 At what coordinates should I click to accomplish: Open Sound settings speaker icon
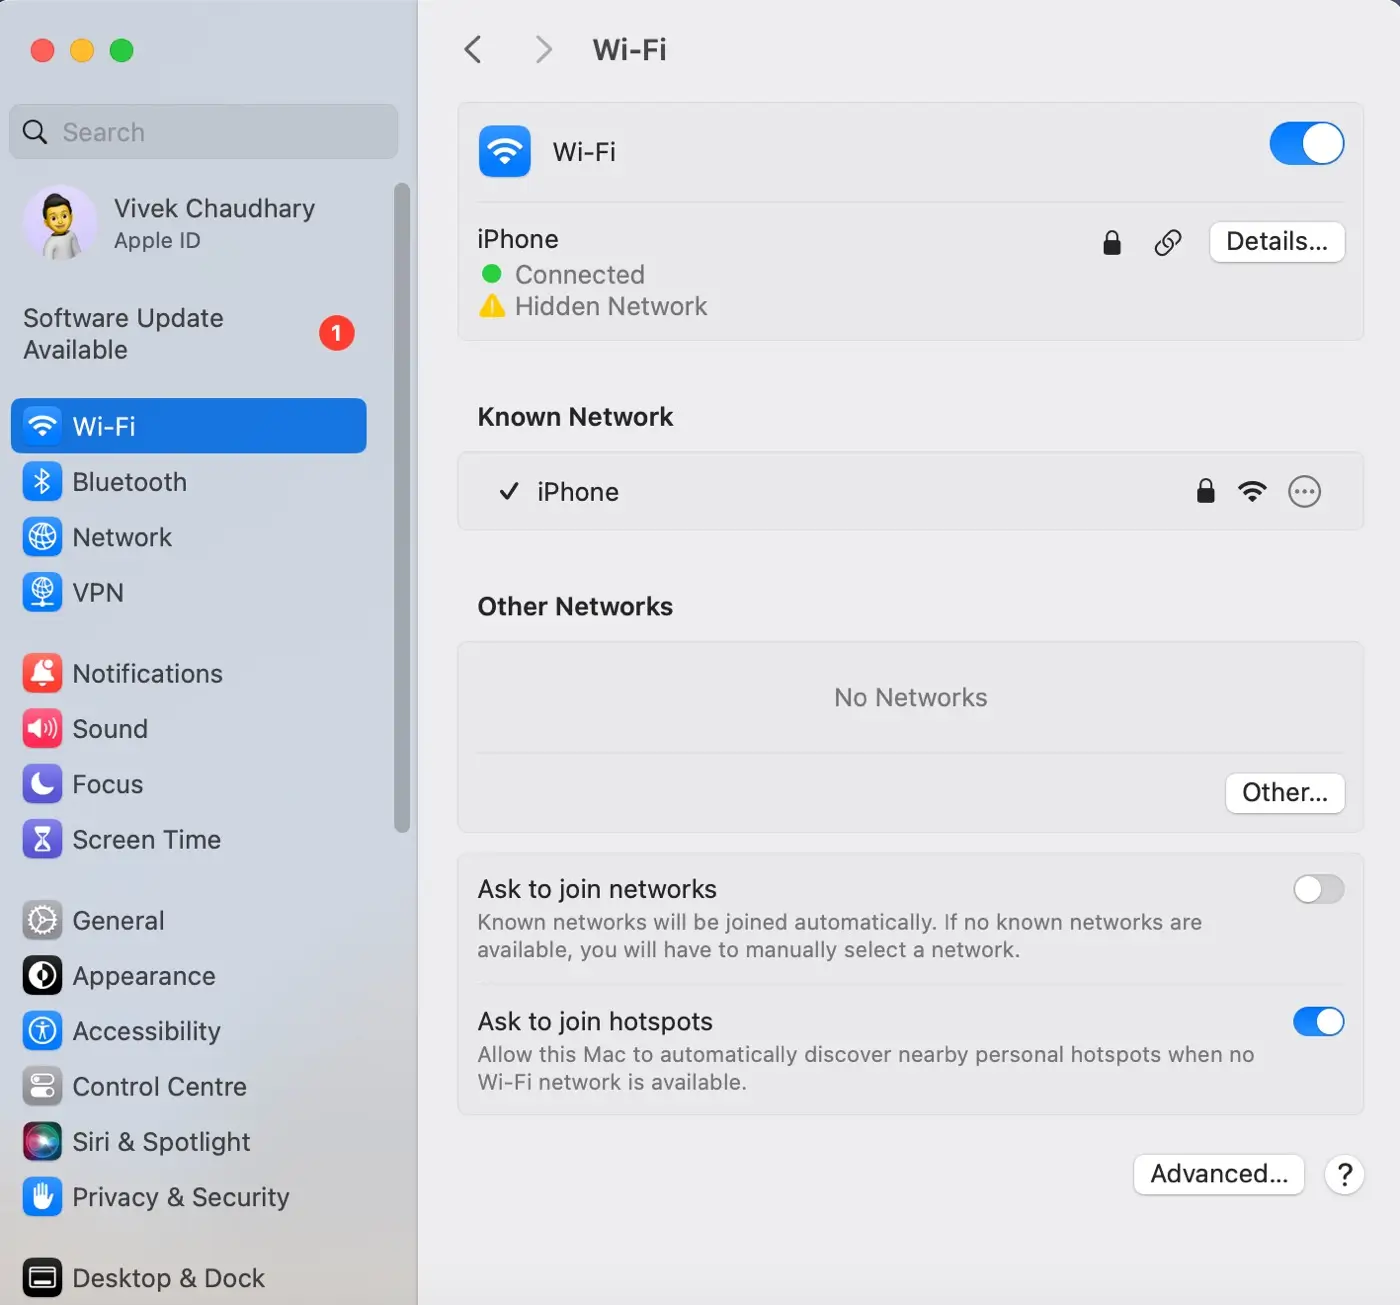pyautogui.click(x=42, y=729)
